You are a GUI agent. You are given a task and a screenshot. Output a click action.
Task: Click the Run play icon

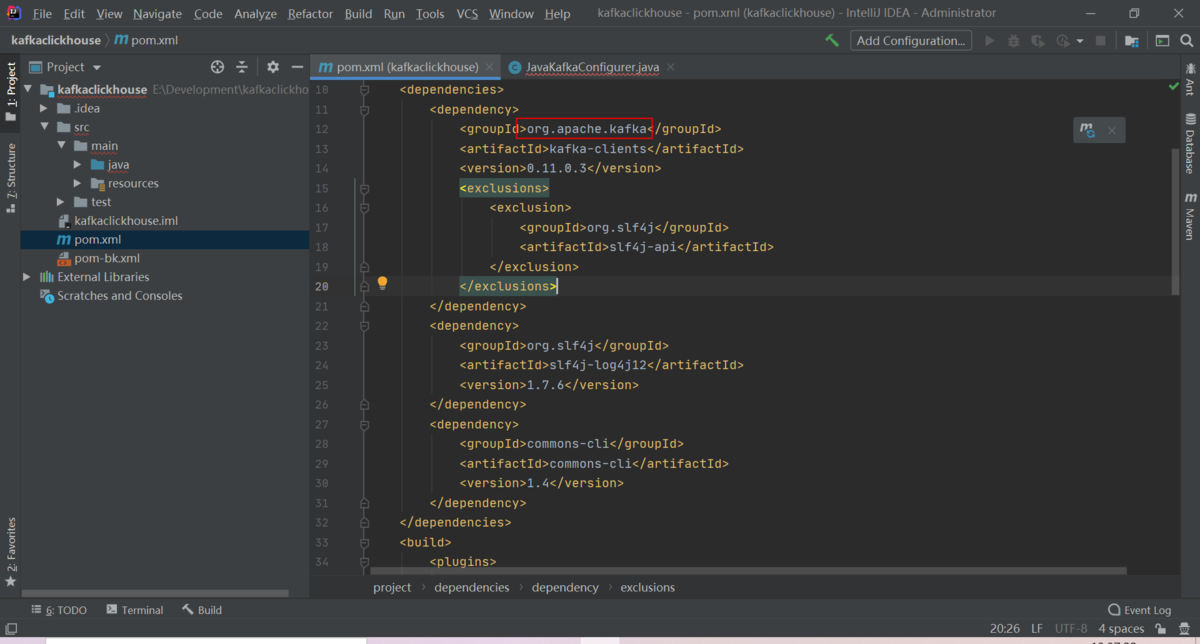pos(990,41)
